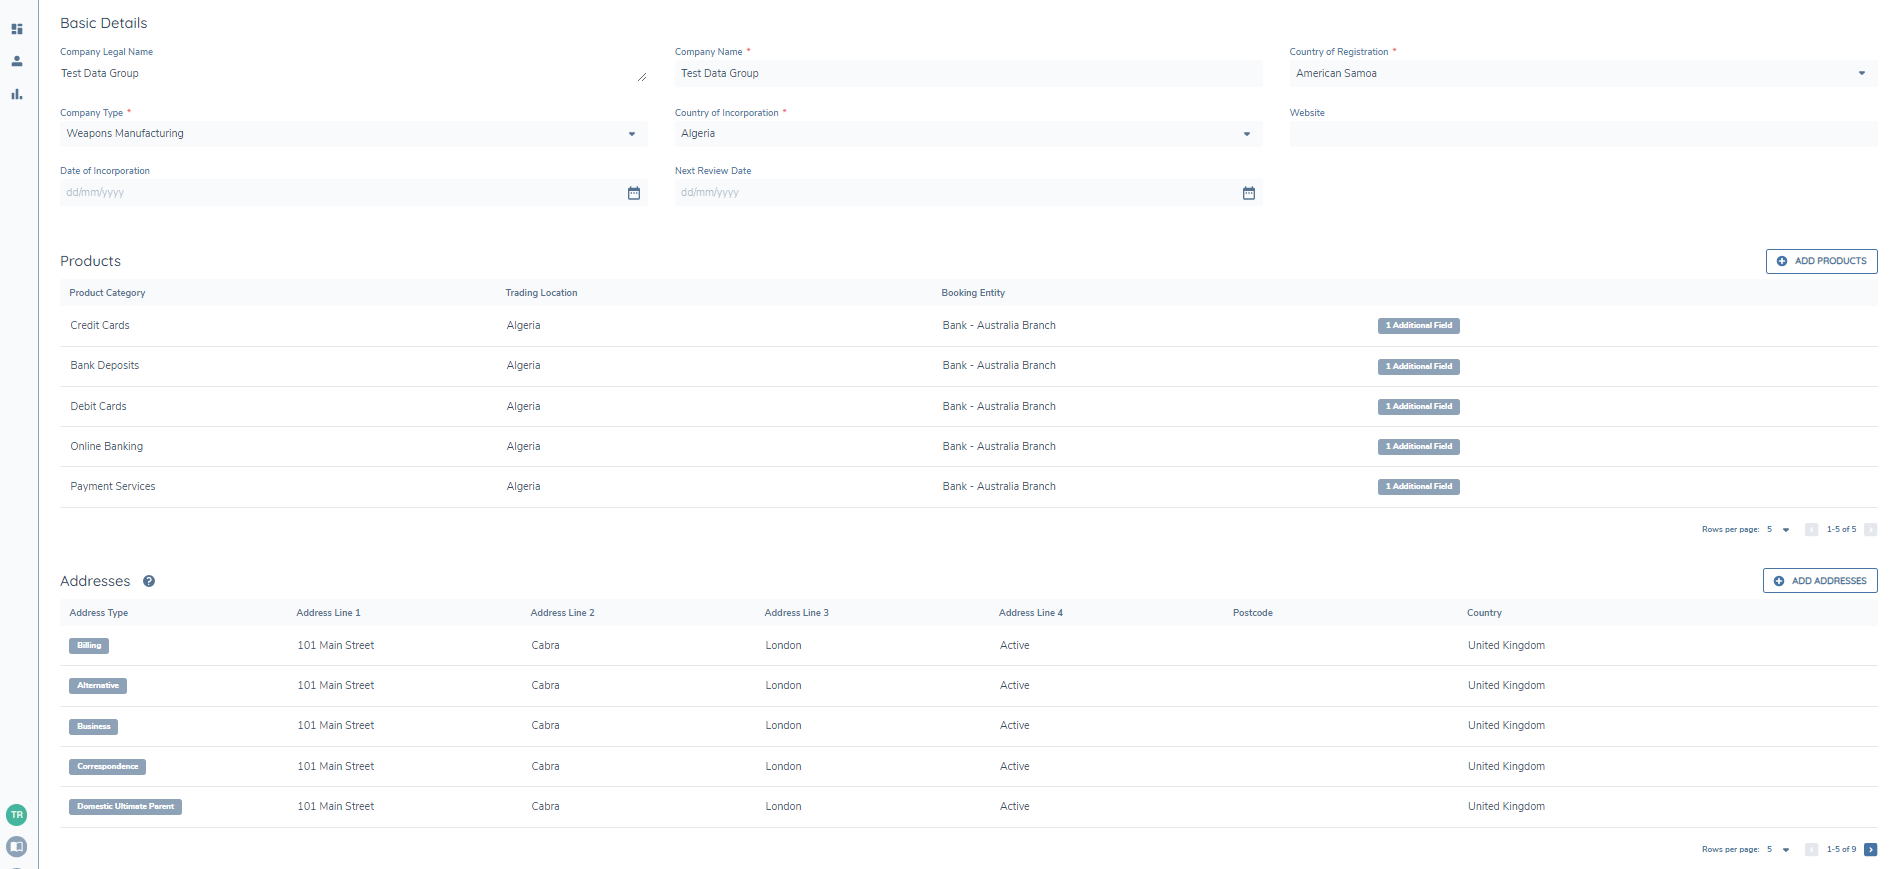Open the bar chart reports icon
This screenshot has height=869, width=1894.
(x=17, y=94)
